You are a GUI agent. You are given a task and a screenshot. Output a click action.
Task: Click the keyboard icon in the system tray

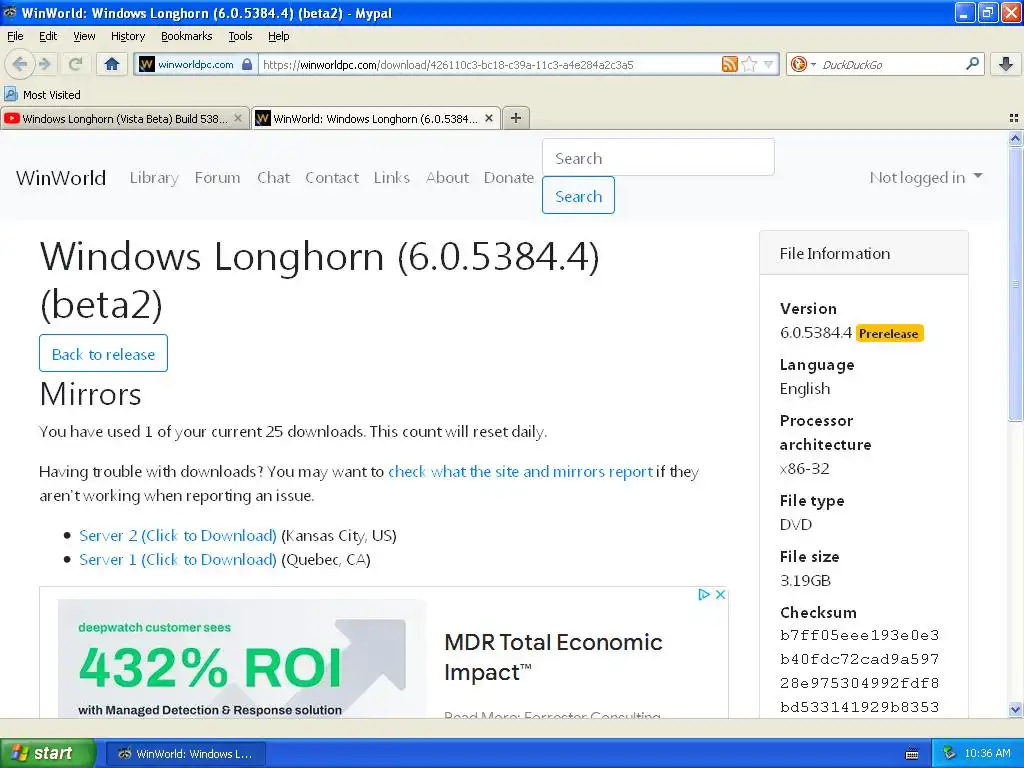pyautogui.click(x=912, y=754)
